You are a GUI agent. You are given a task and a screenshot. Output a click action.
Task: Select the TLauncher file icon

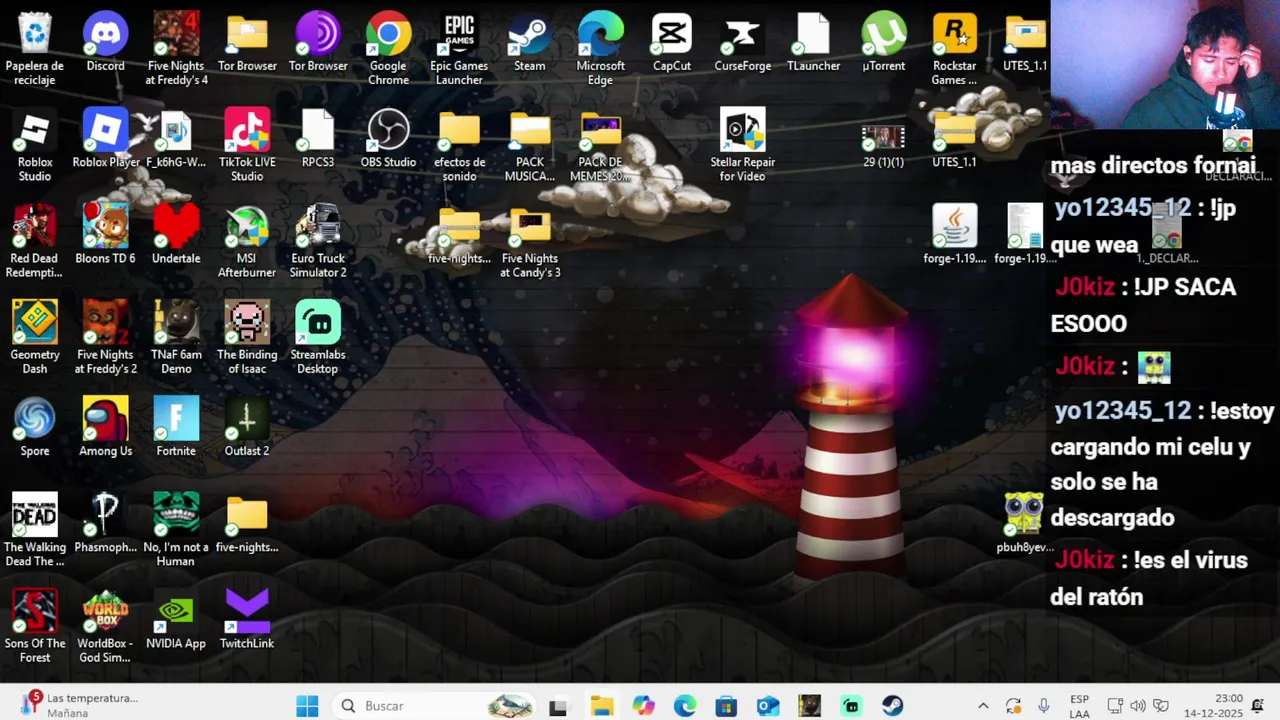[813, 43]
